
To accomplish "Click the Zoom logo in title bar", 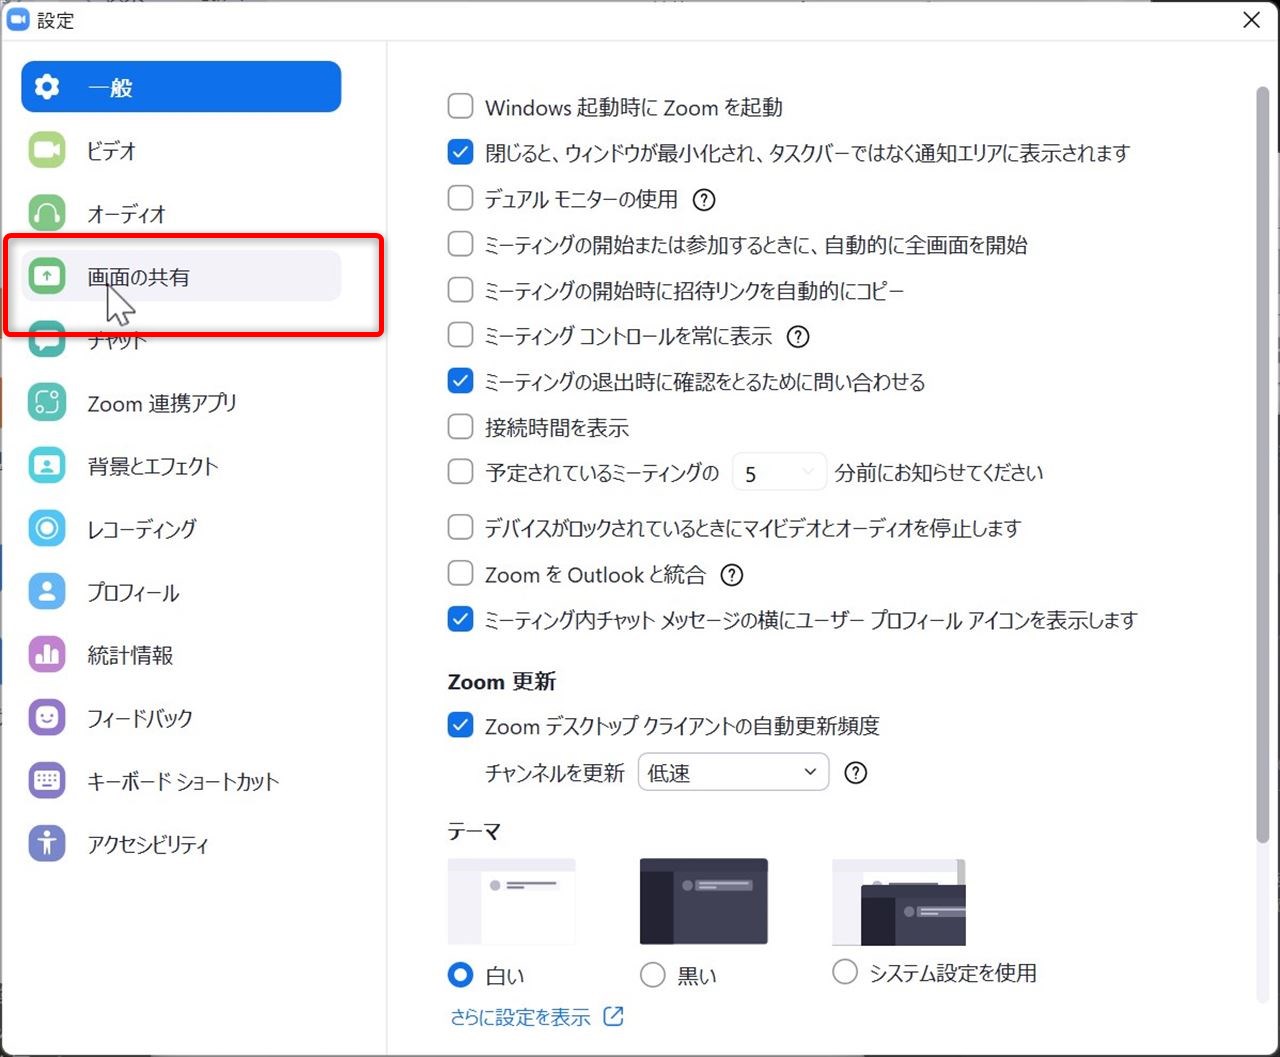I will [18, 20].
